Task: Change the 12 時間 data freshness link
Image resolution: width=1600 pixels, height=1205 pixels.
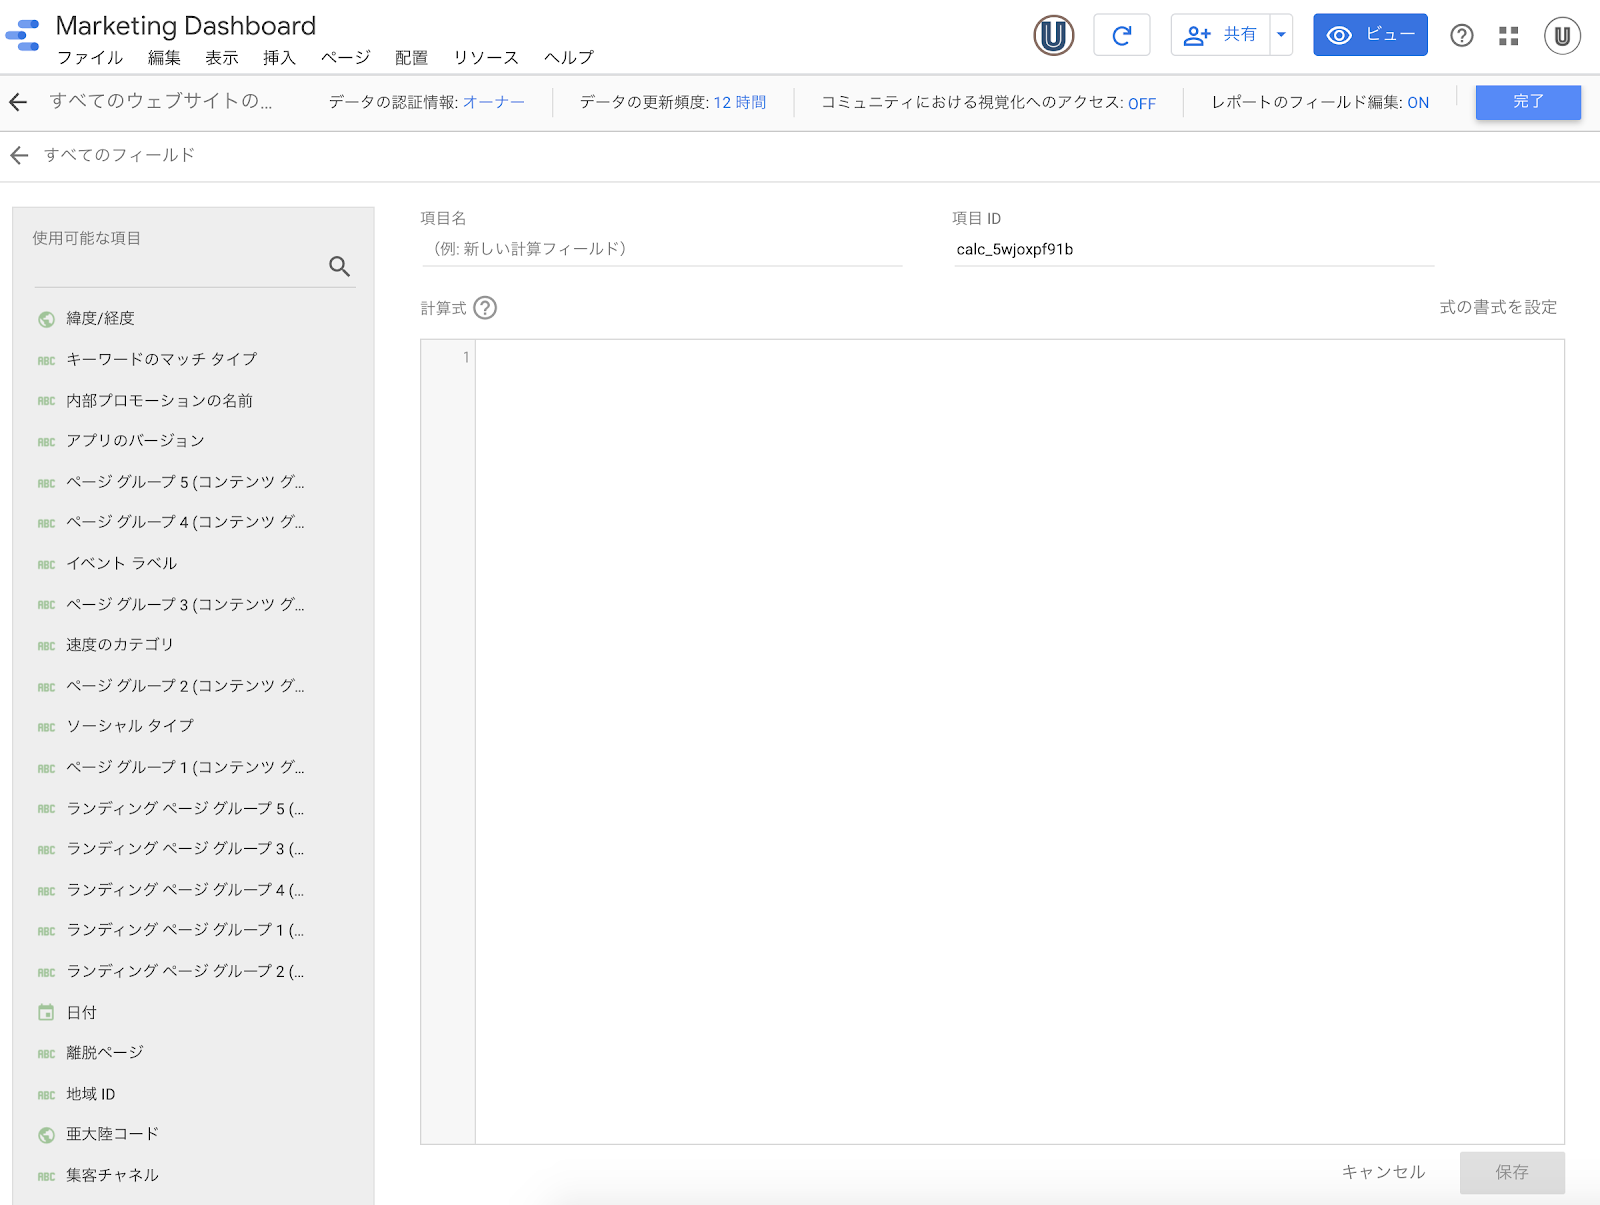Action: 740,102
